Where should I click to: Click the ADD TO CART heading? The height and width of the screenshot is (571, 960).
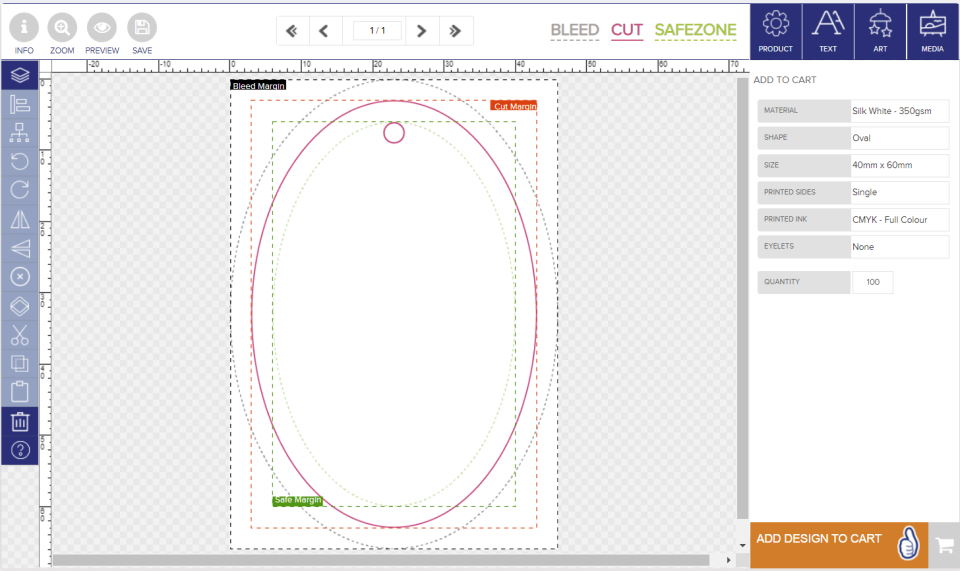(x=785, y=80)
